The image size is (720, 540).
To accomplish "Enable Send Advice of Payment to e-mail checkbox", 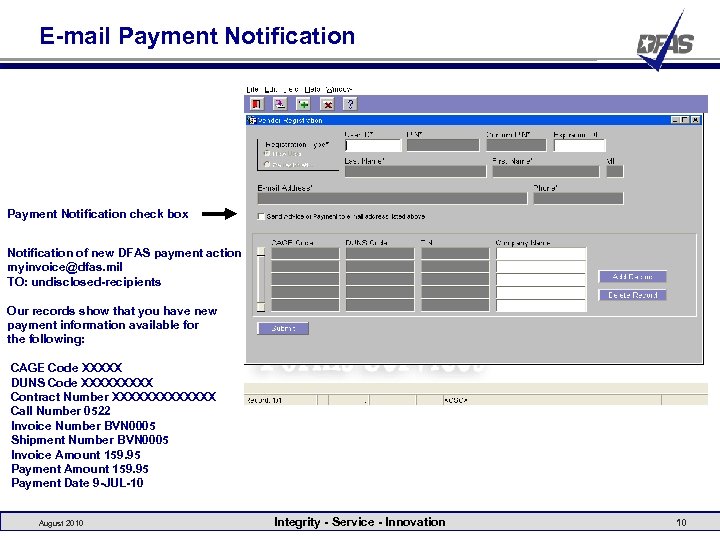I will point(261,216).
